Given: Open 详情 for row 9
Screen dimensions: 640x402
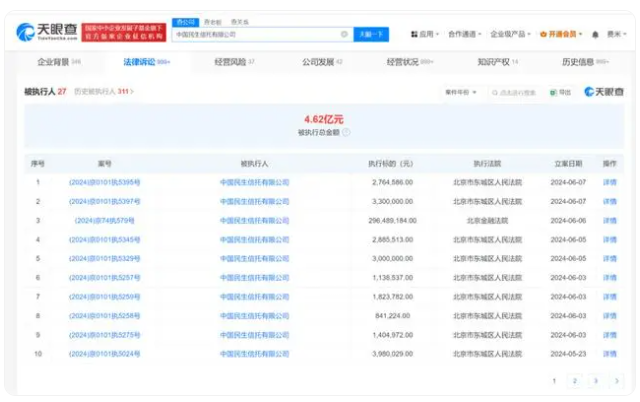Looking at the screenshot, I should click(610, 335).
